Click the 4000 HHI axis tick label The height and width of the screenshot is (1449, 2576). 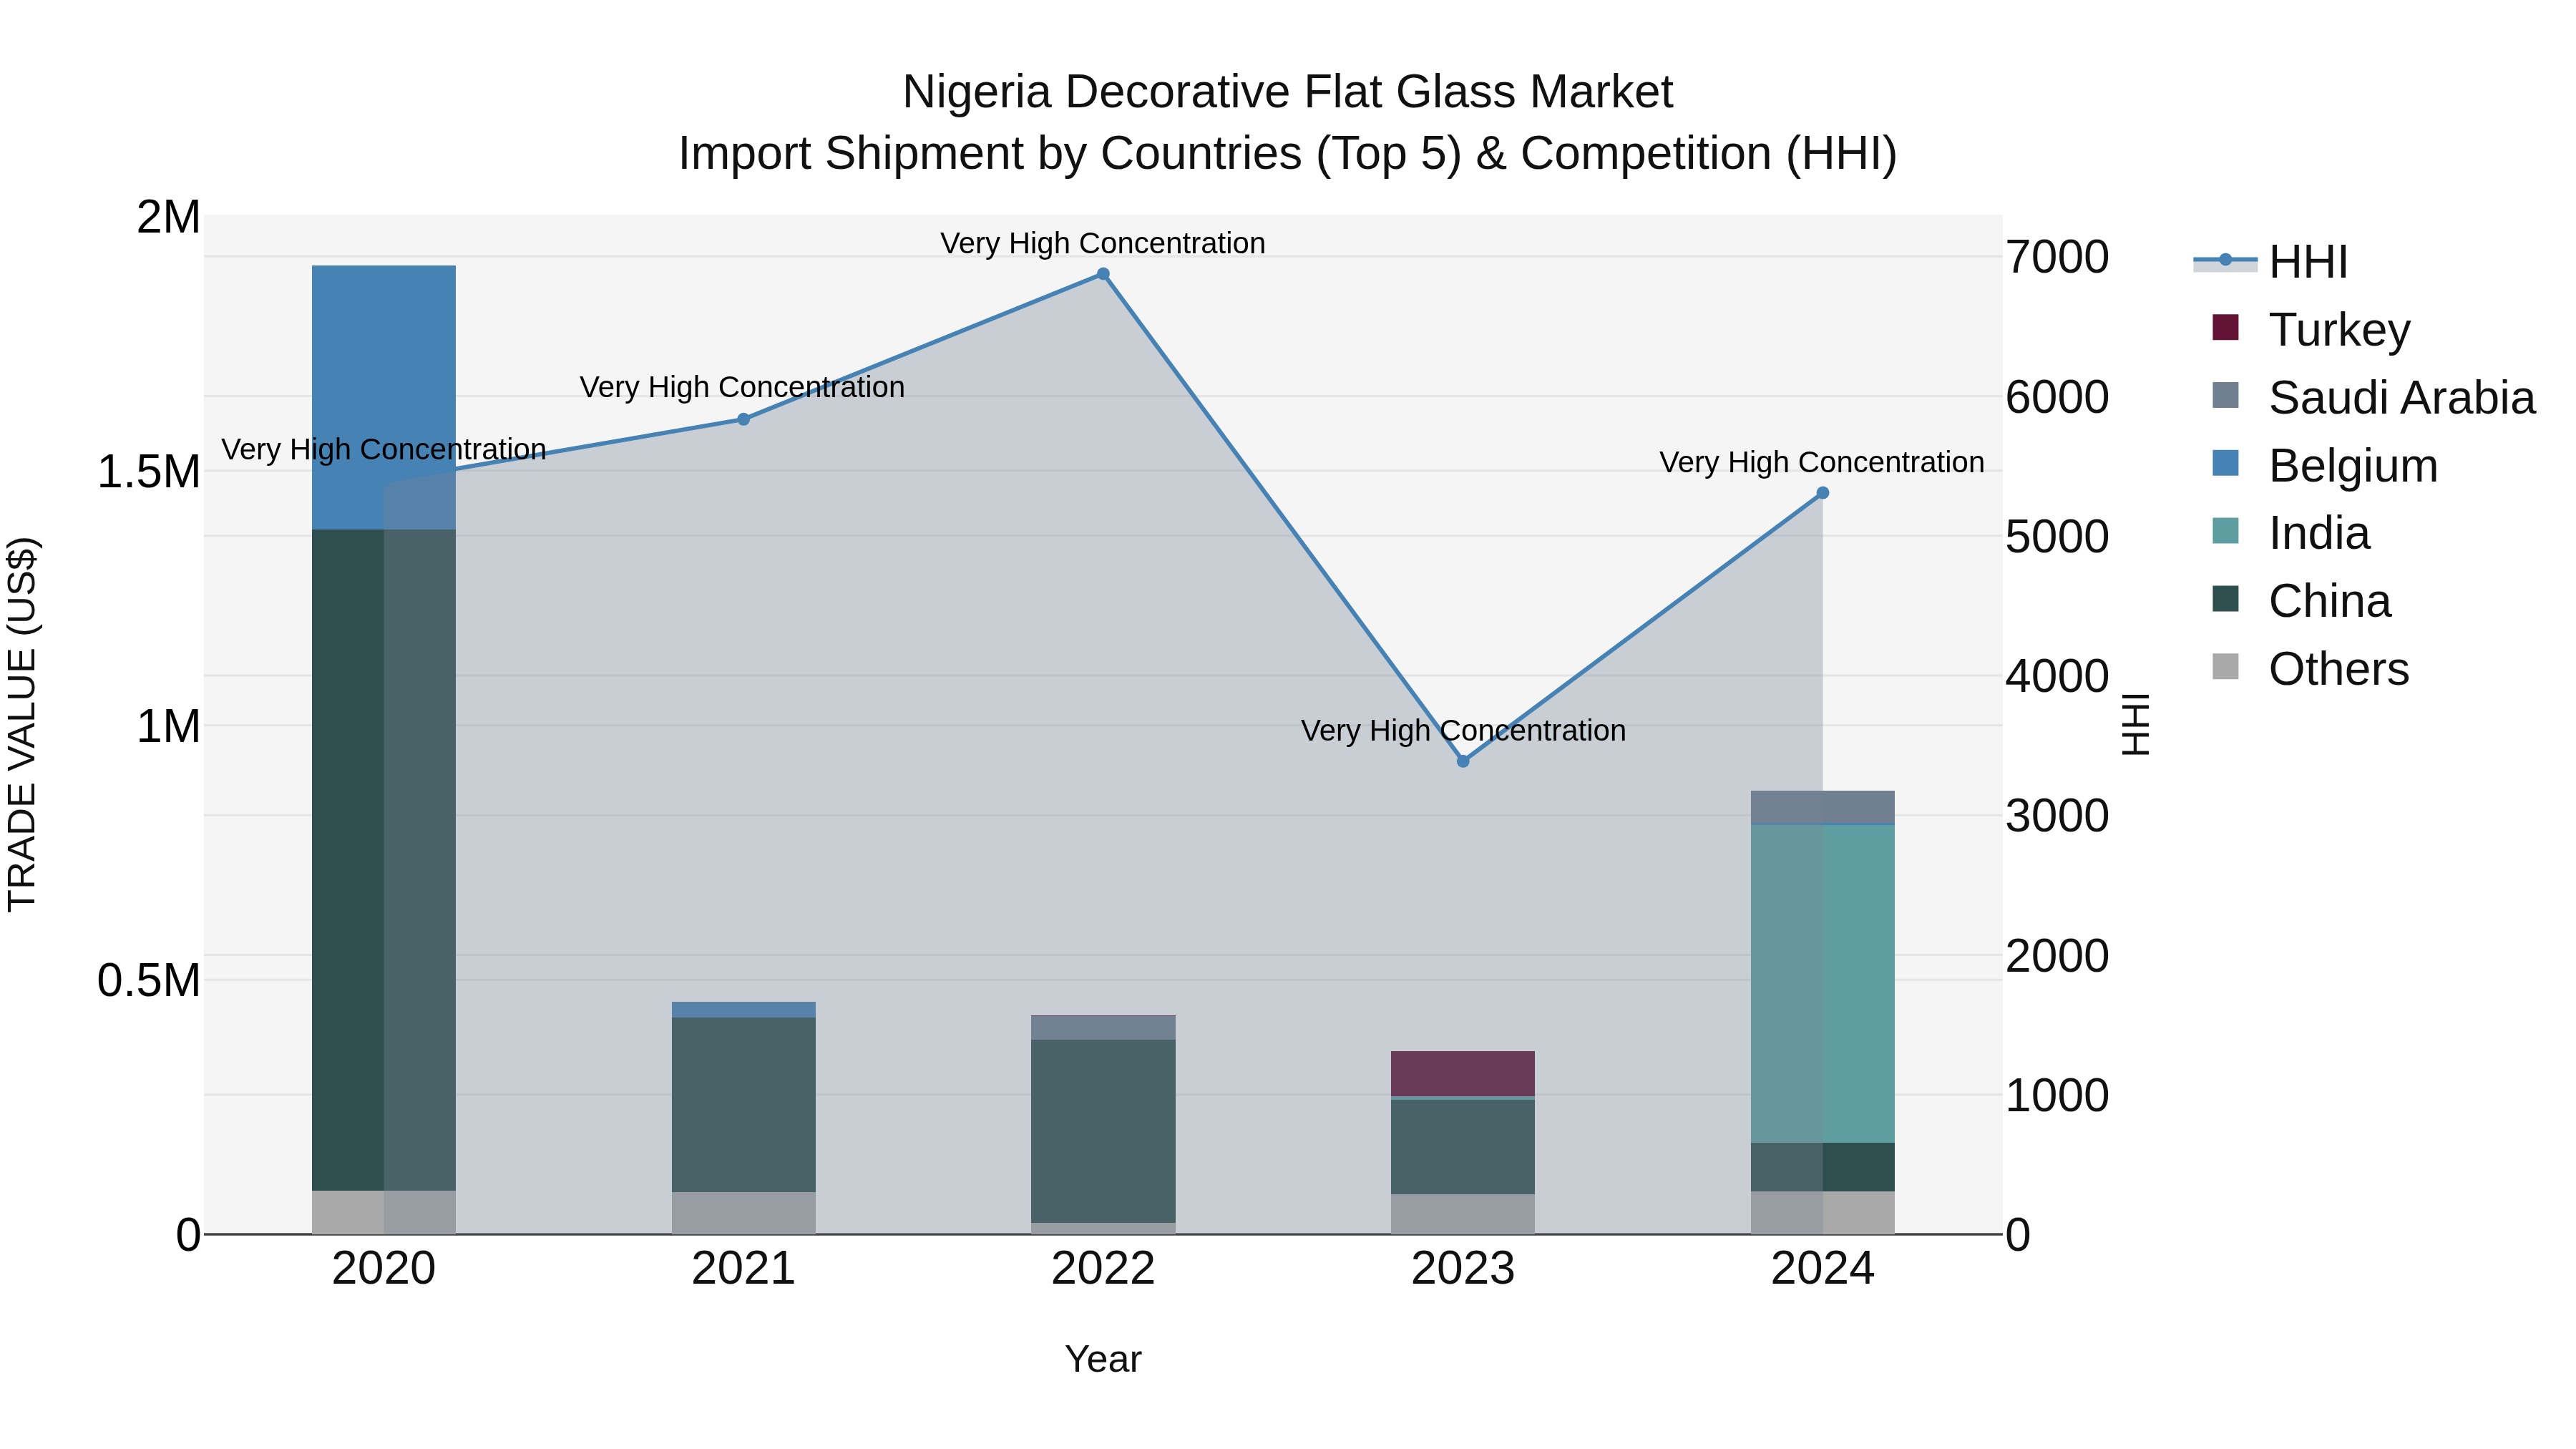[2057, 676]
